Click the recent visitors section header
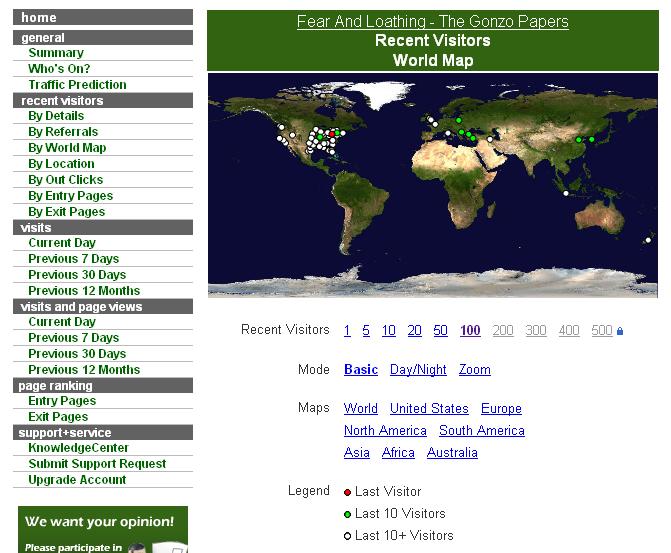This screenshot has width=671, height=553. click(x=103, y=101)
